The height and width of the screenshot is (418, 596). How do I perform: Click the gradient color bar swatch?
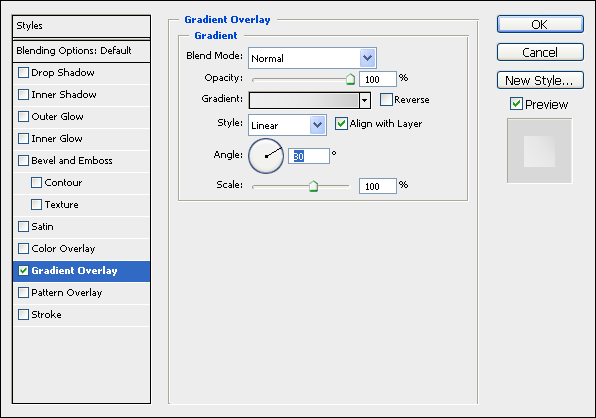pos(304,100)
